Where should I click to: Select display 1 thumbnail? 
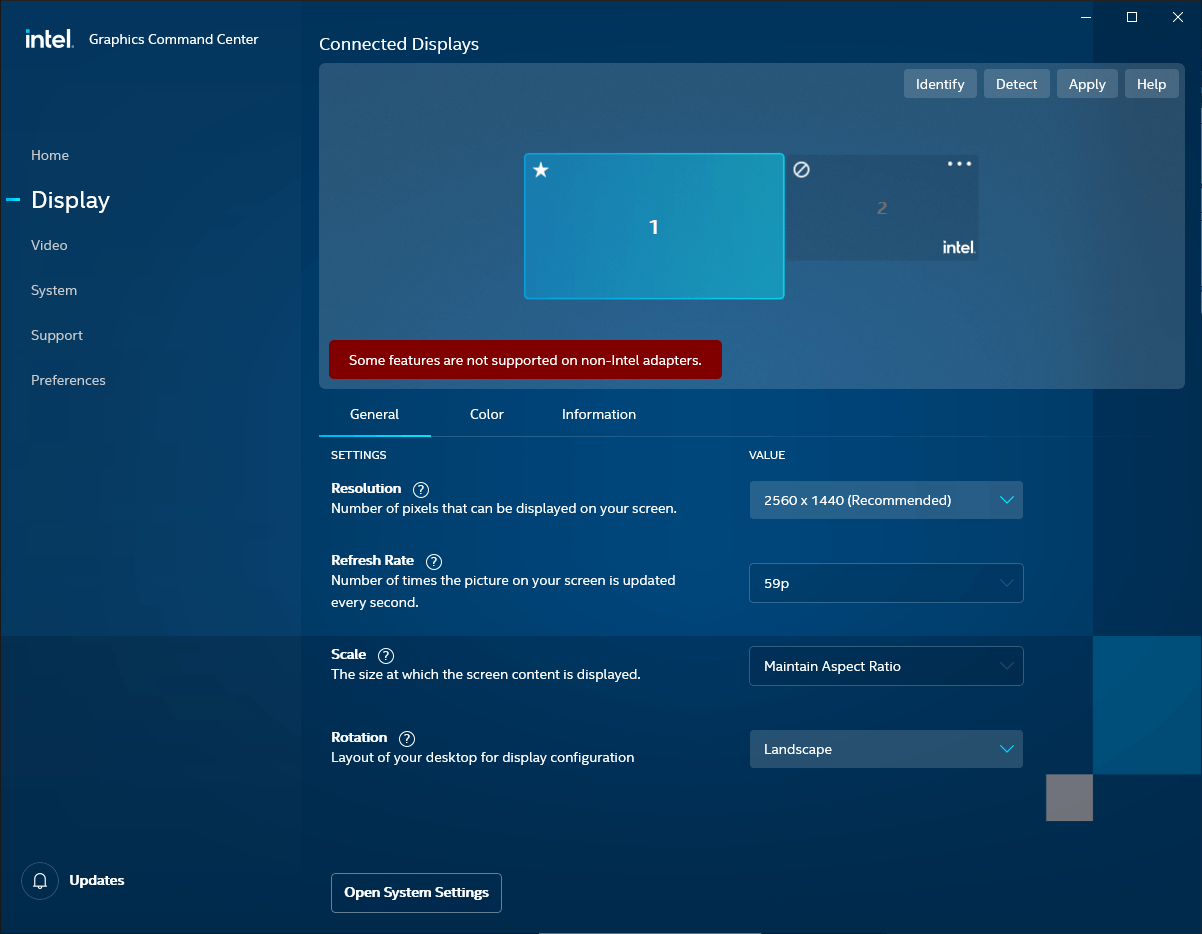pos(654,226)
